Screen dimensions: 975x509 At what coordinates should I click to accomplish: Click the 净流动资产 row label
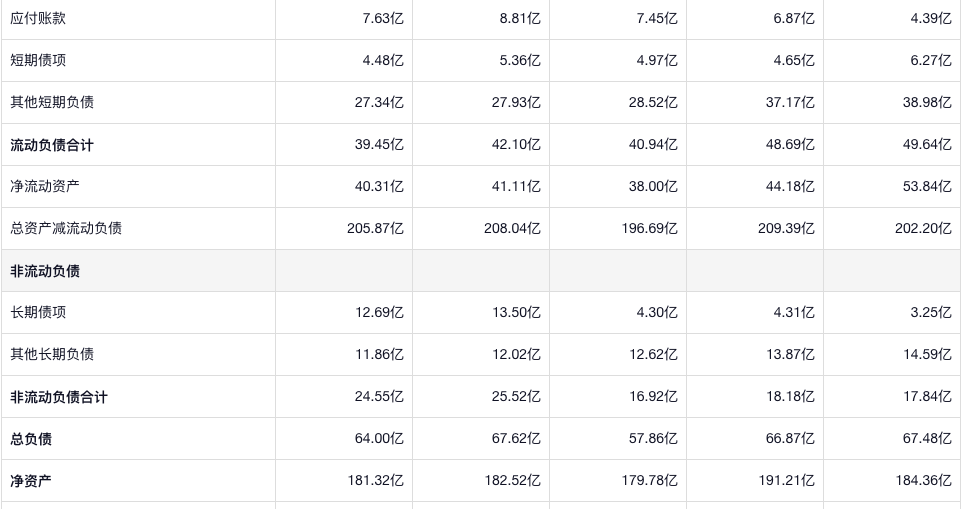click(45, 186)
